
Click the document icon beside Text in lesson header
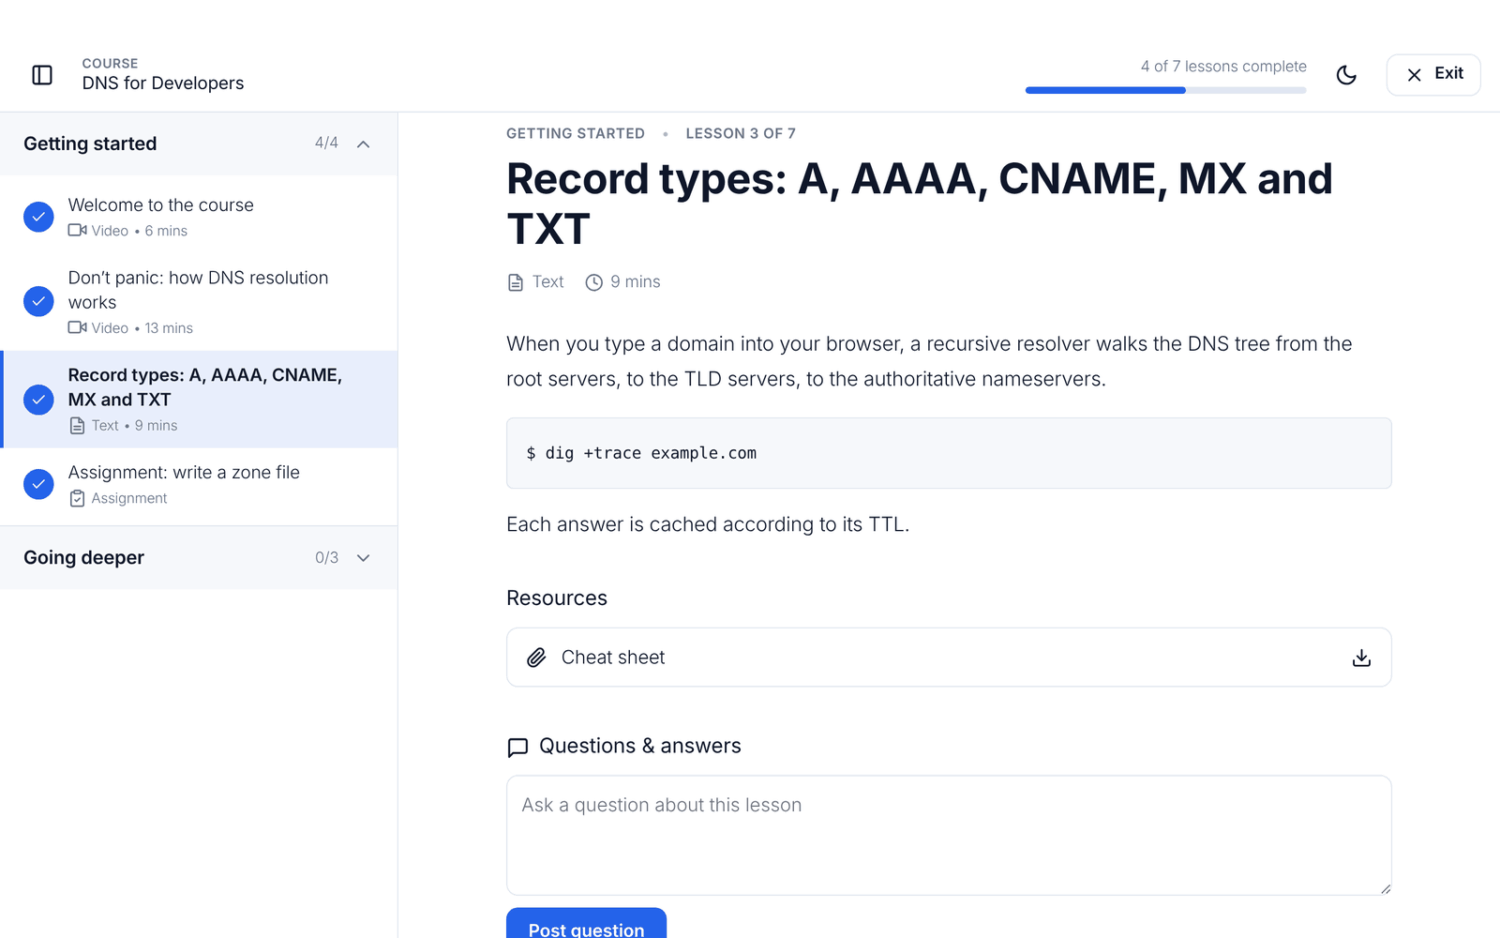(515, 283)
